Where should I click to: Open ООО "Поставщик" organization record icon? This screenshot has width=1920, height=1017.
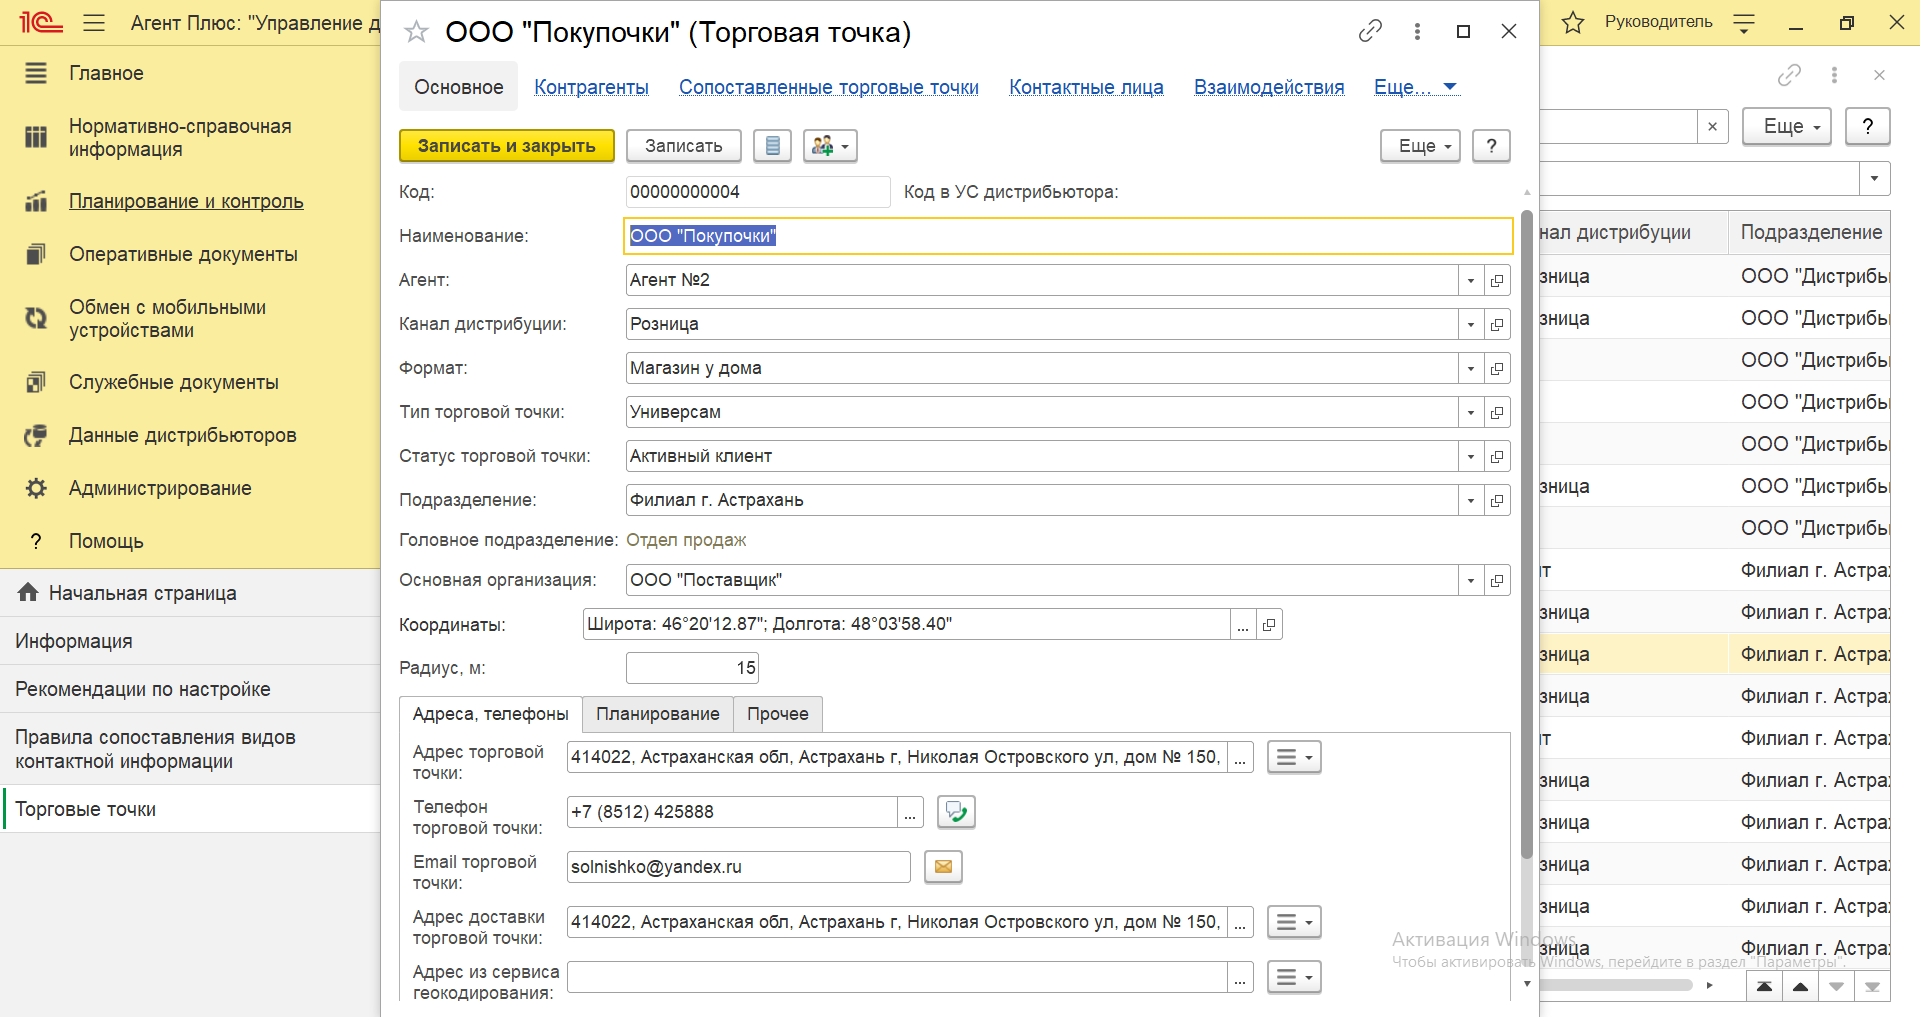(1497, 580)
